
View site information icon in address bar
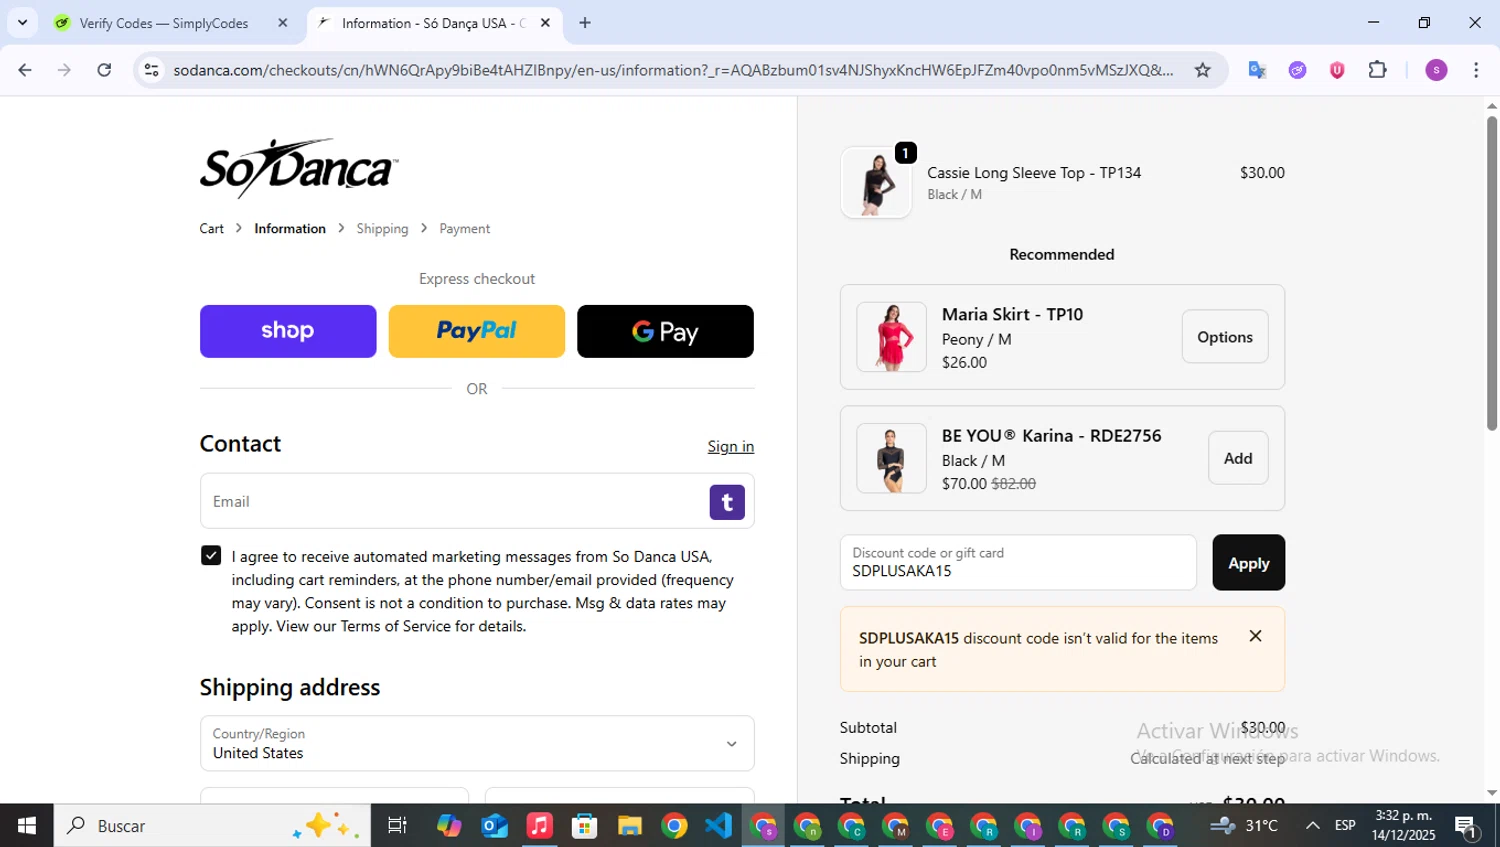(x=151, y=70)
